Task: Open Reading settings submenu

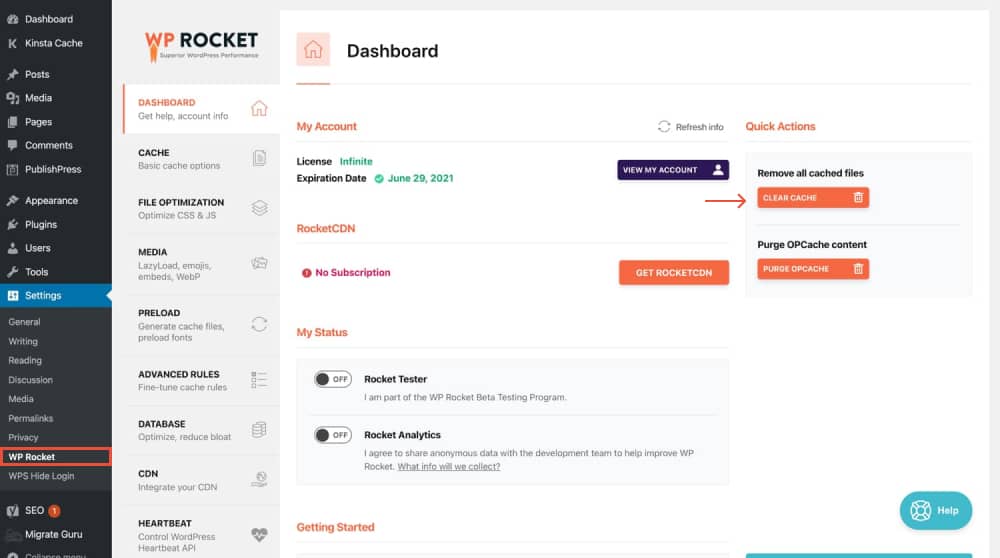Action: (25, 360)
